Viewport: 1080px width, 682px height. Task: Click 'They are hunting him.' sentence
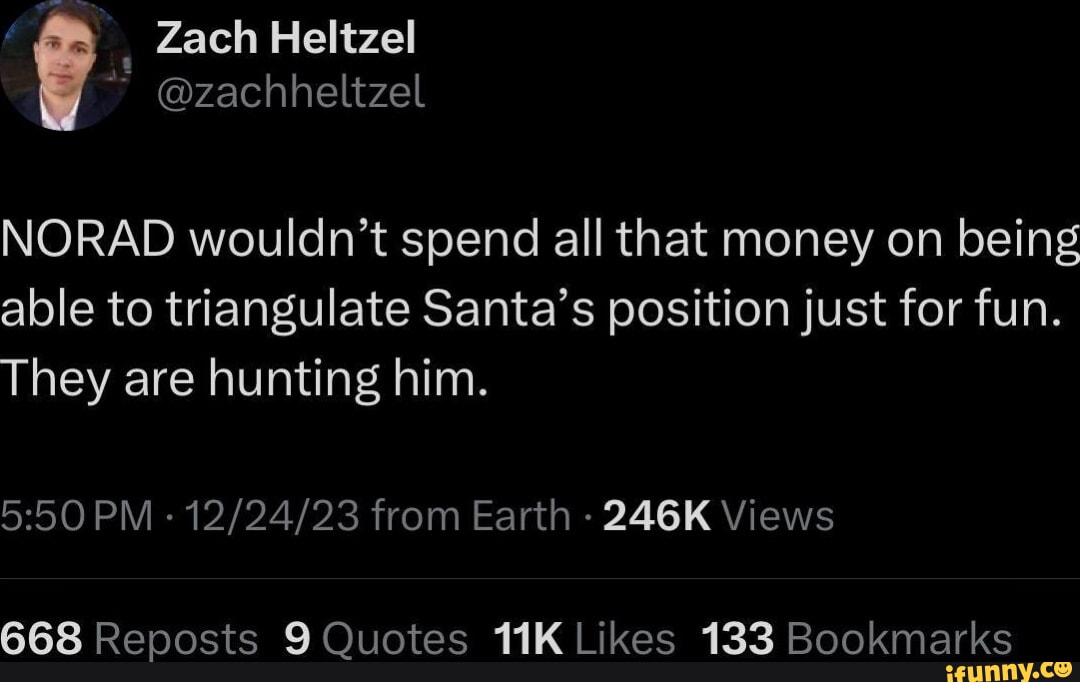(x=242, y=378)
